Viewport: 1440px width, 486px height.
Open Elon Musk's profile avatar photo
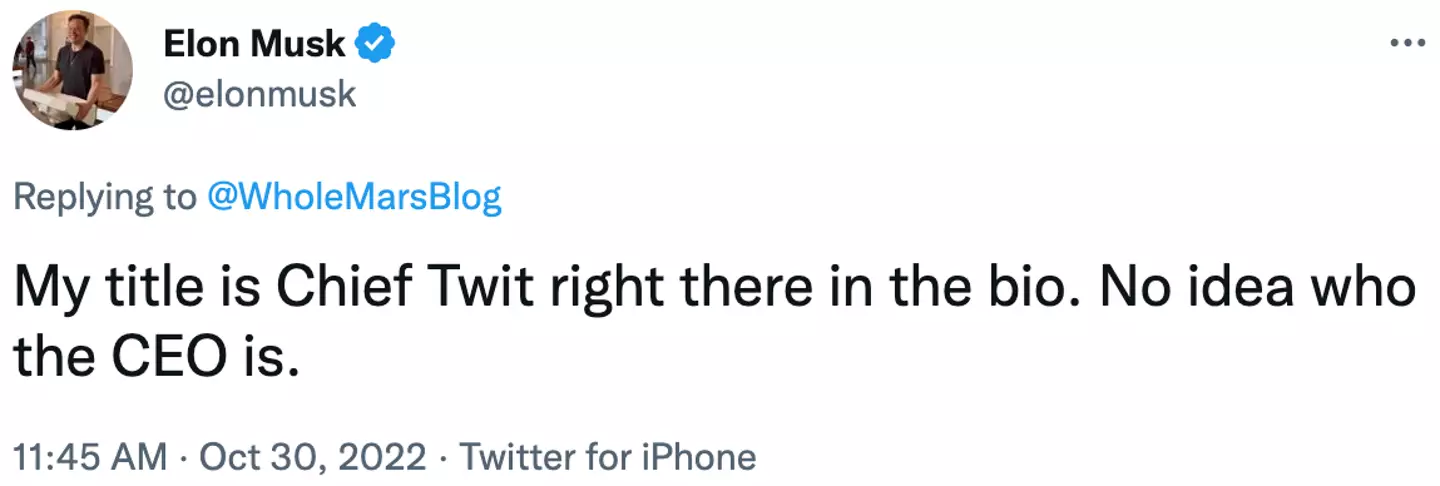point(72,70)
